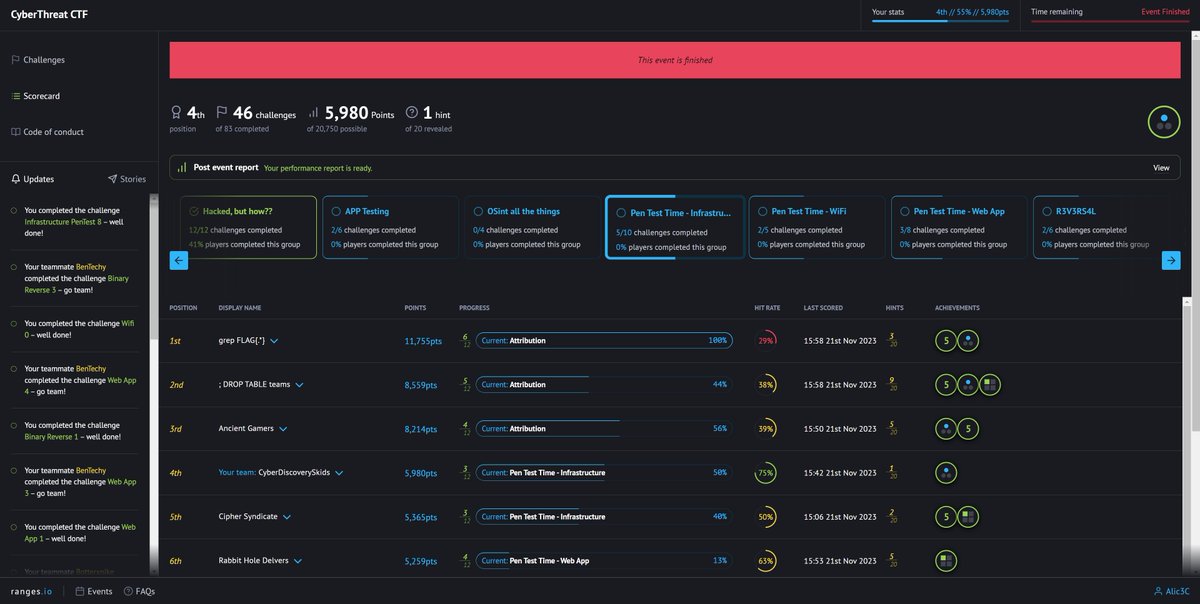Click the trophy position icon above 4th
1200x604 pixels.
tap(176, 112)
